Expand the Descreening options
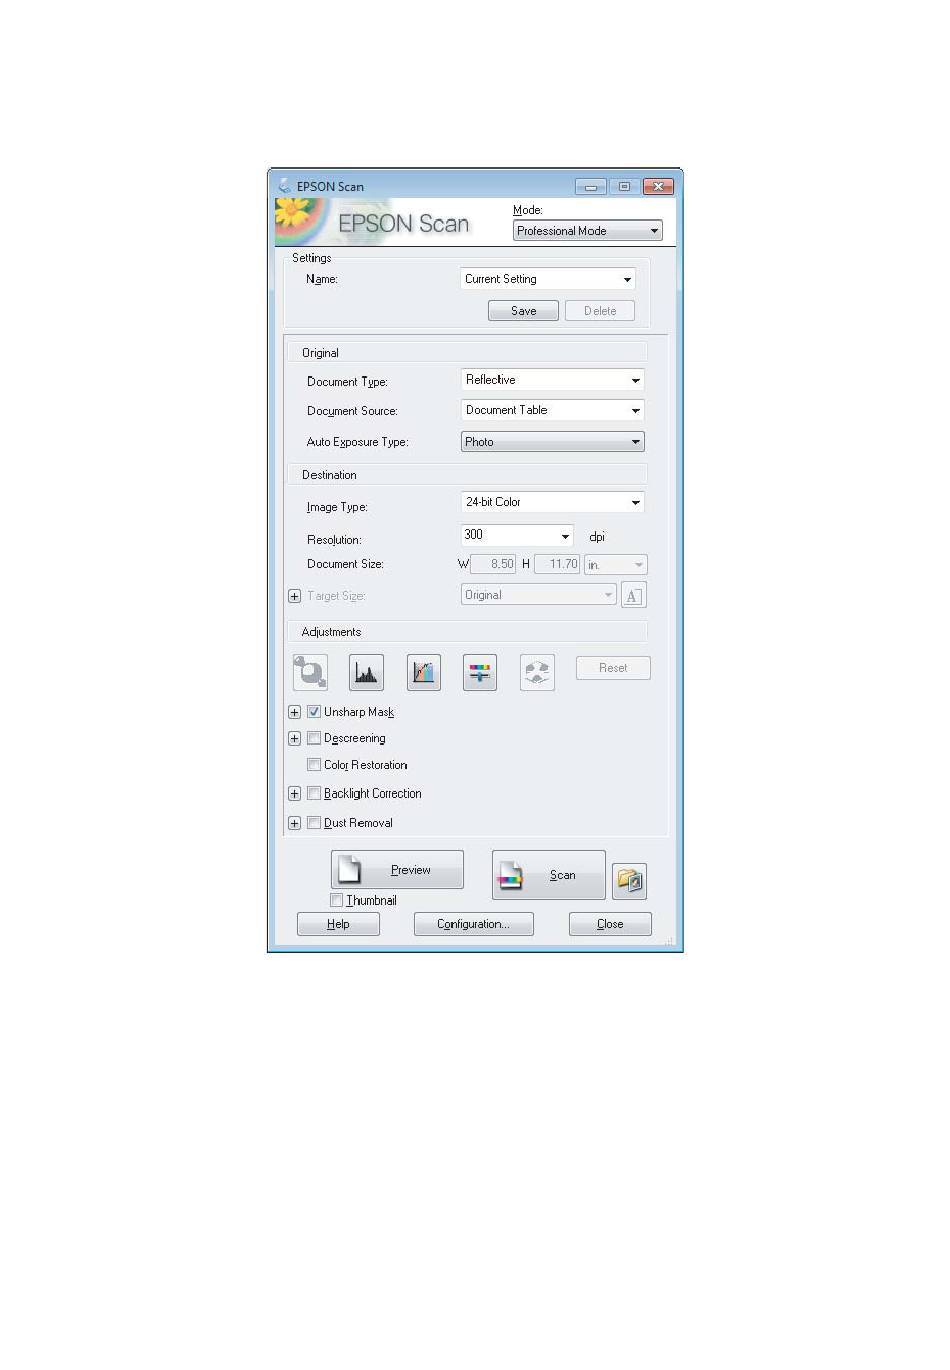 click(294, 739)
